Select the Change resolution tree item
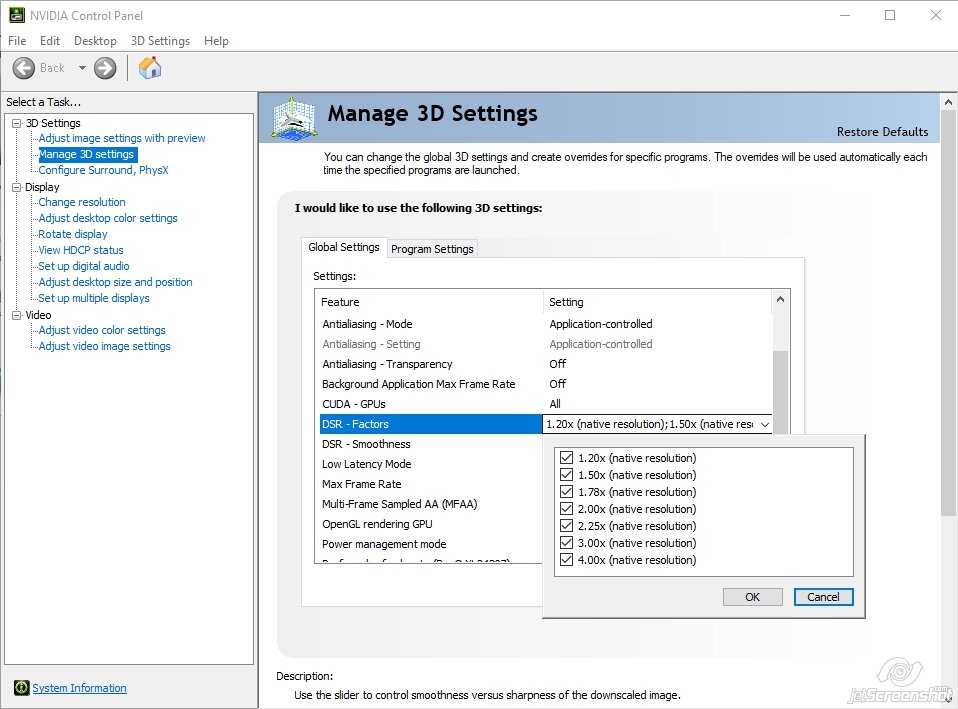This screenshot has height=709, width=958. 82,202
